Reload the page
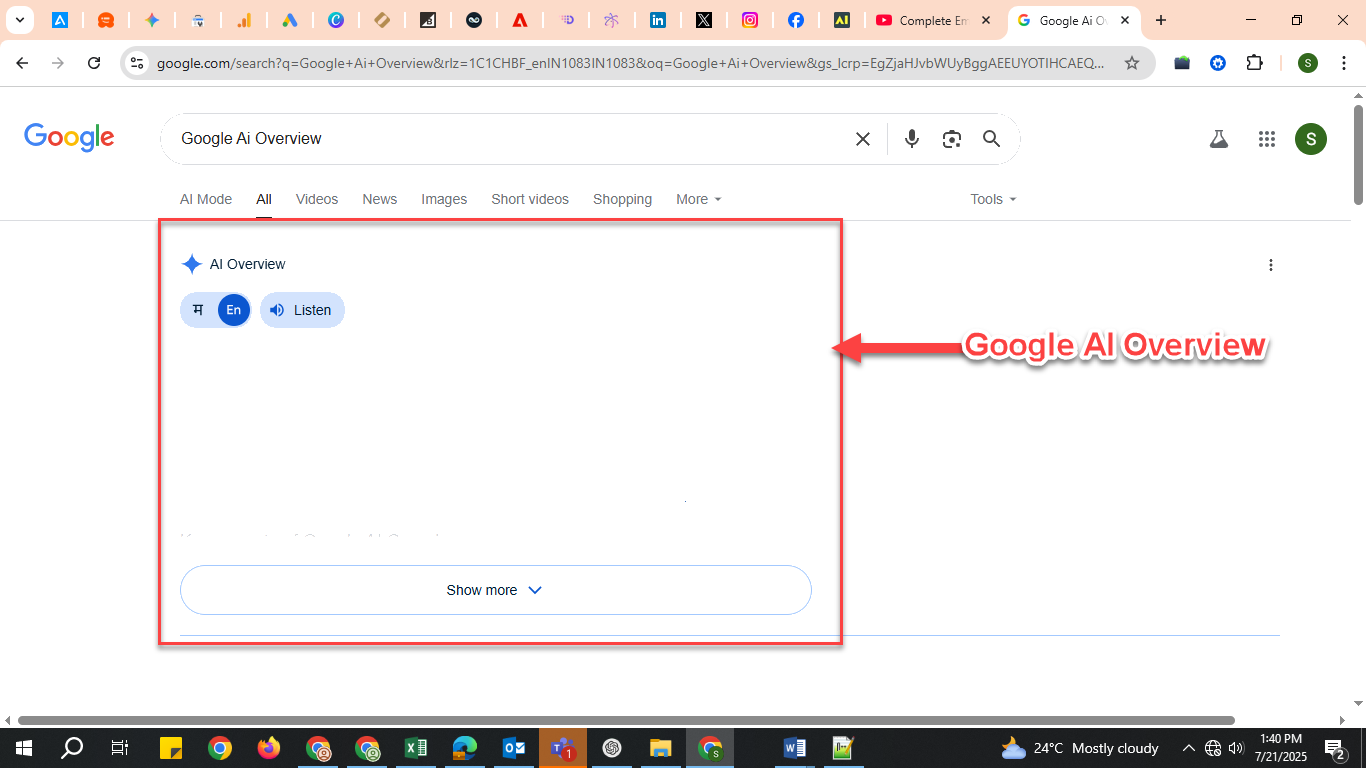The image size is (1366, 768). (x=94, y=63)
